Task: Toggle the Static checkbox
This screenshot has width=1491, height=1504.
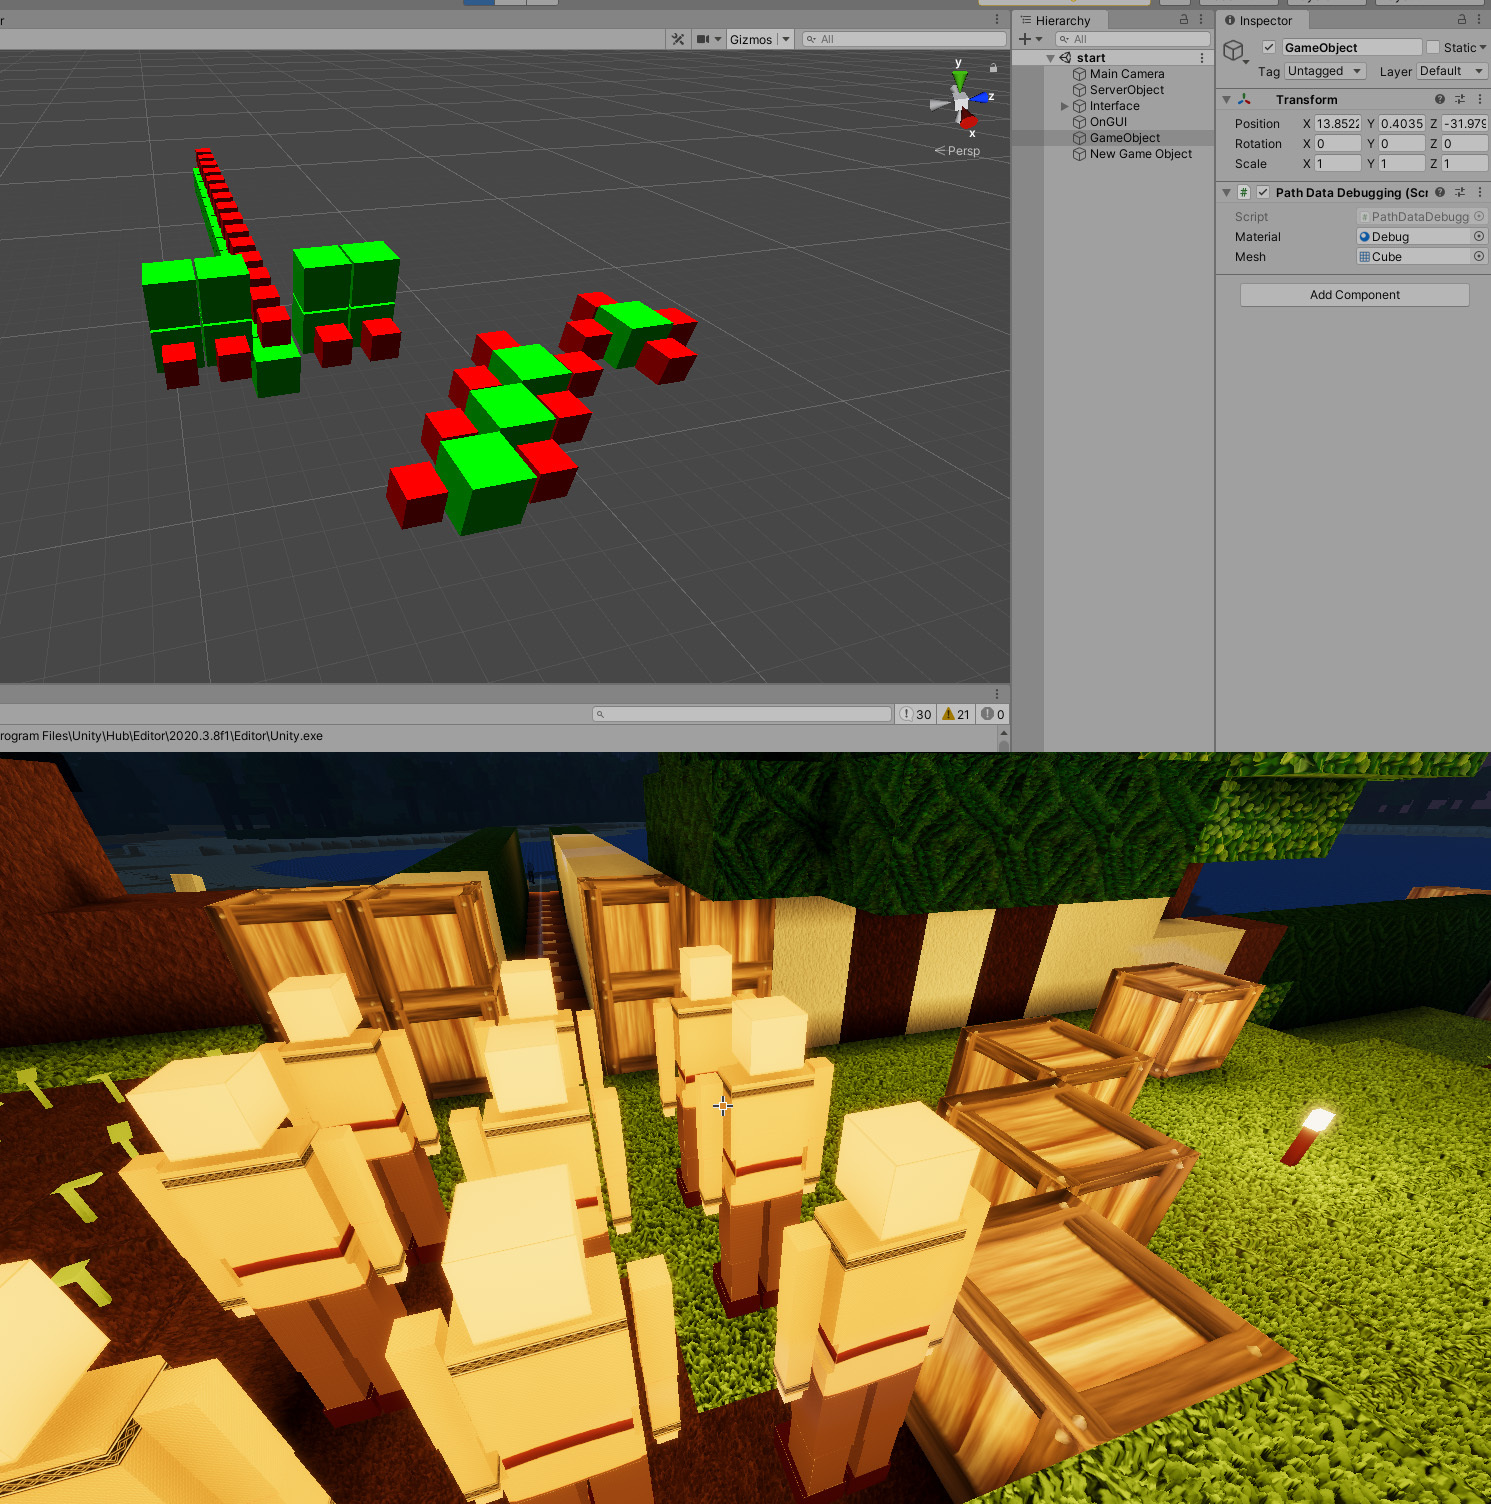Action: click(x=1433, y=47)
